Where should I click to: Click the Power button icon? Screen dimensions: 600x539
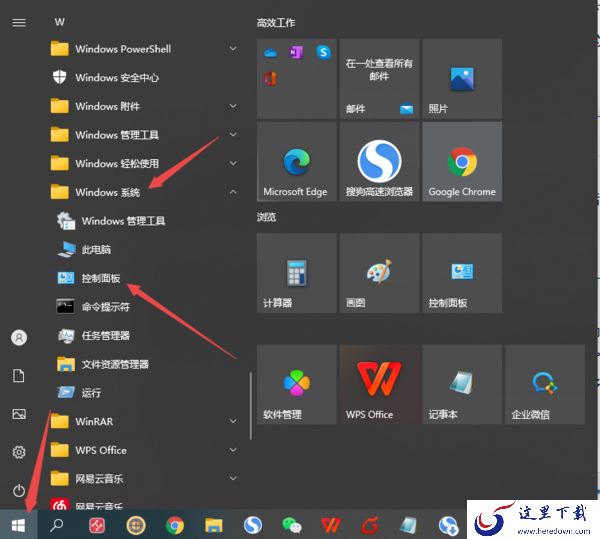(19, 490)
